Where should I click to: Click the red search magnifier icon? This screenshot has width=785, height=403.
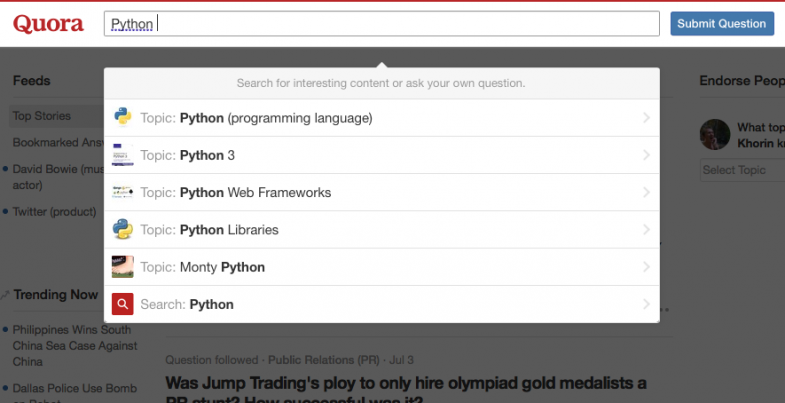pyautogui.click(x=123, y=304)
